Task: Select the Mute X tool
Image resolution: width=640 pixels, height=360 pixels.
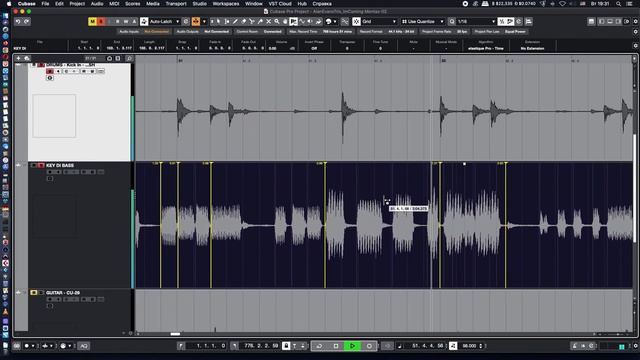Action: tap(268, 21)
